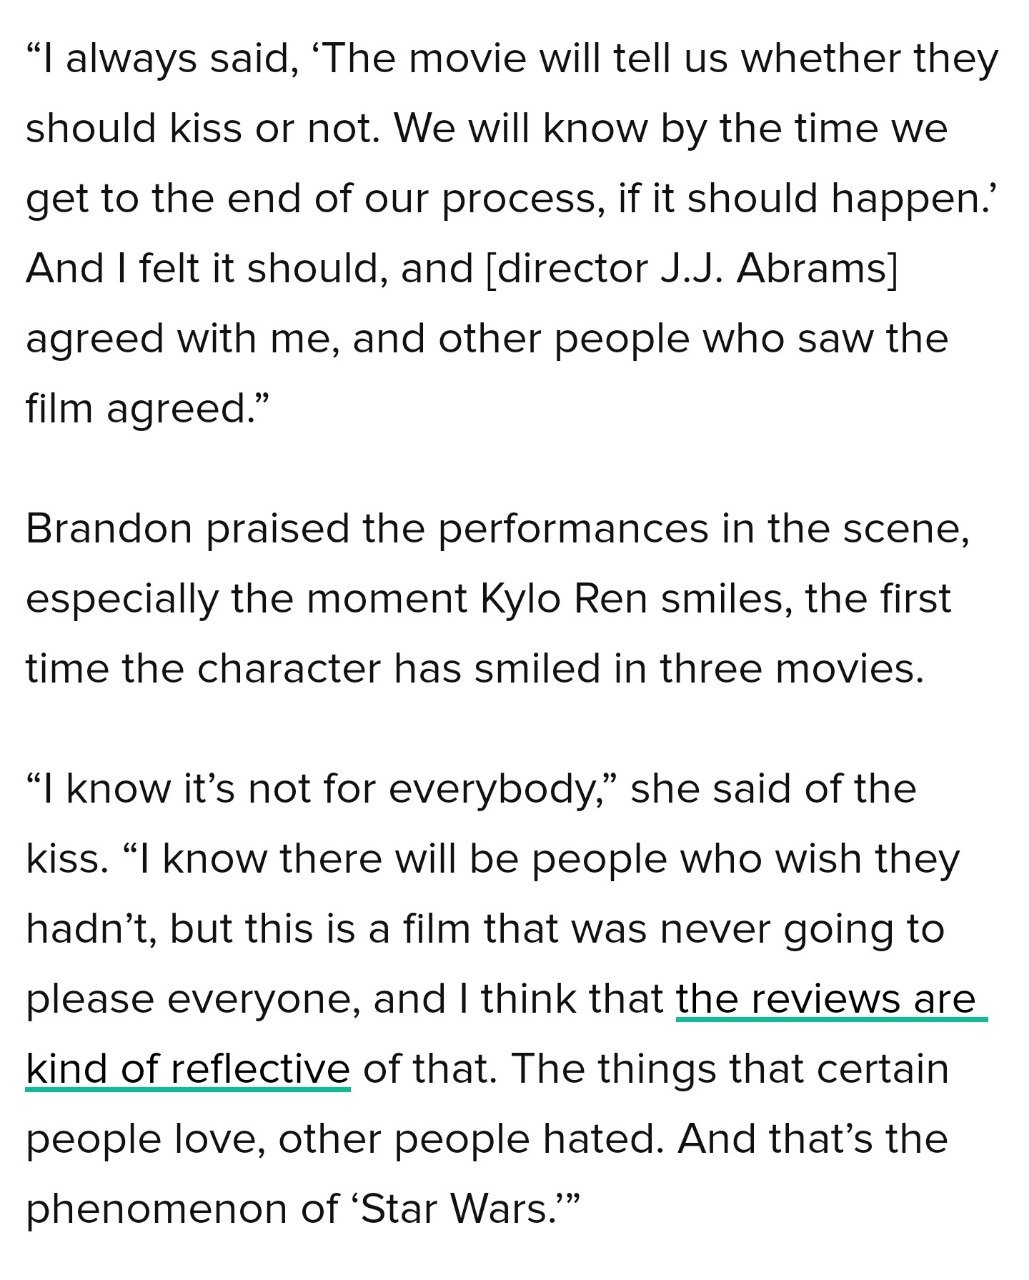Viewport: 1029px width, 1280px height.
Task: Click the words "never going to"
Action: click(x=804, y=929)
